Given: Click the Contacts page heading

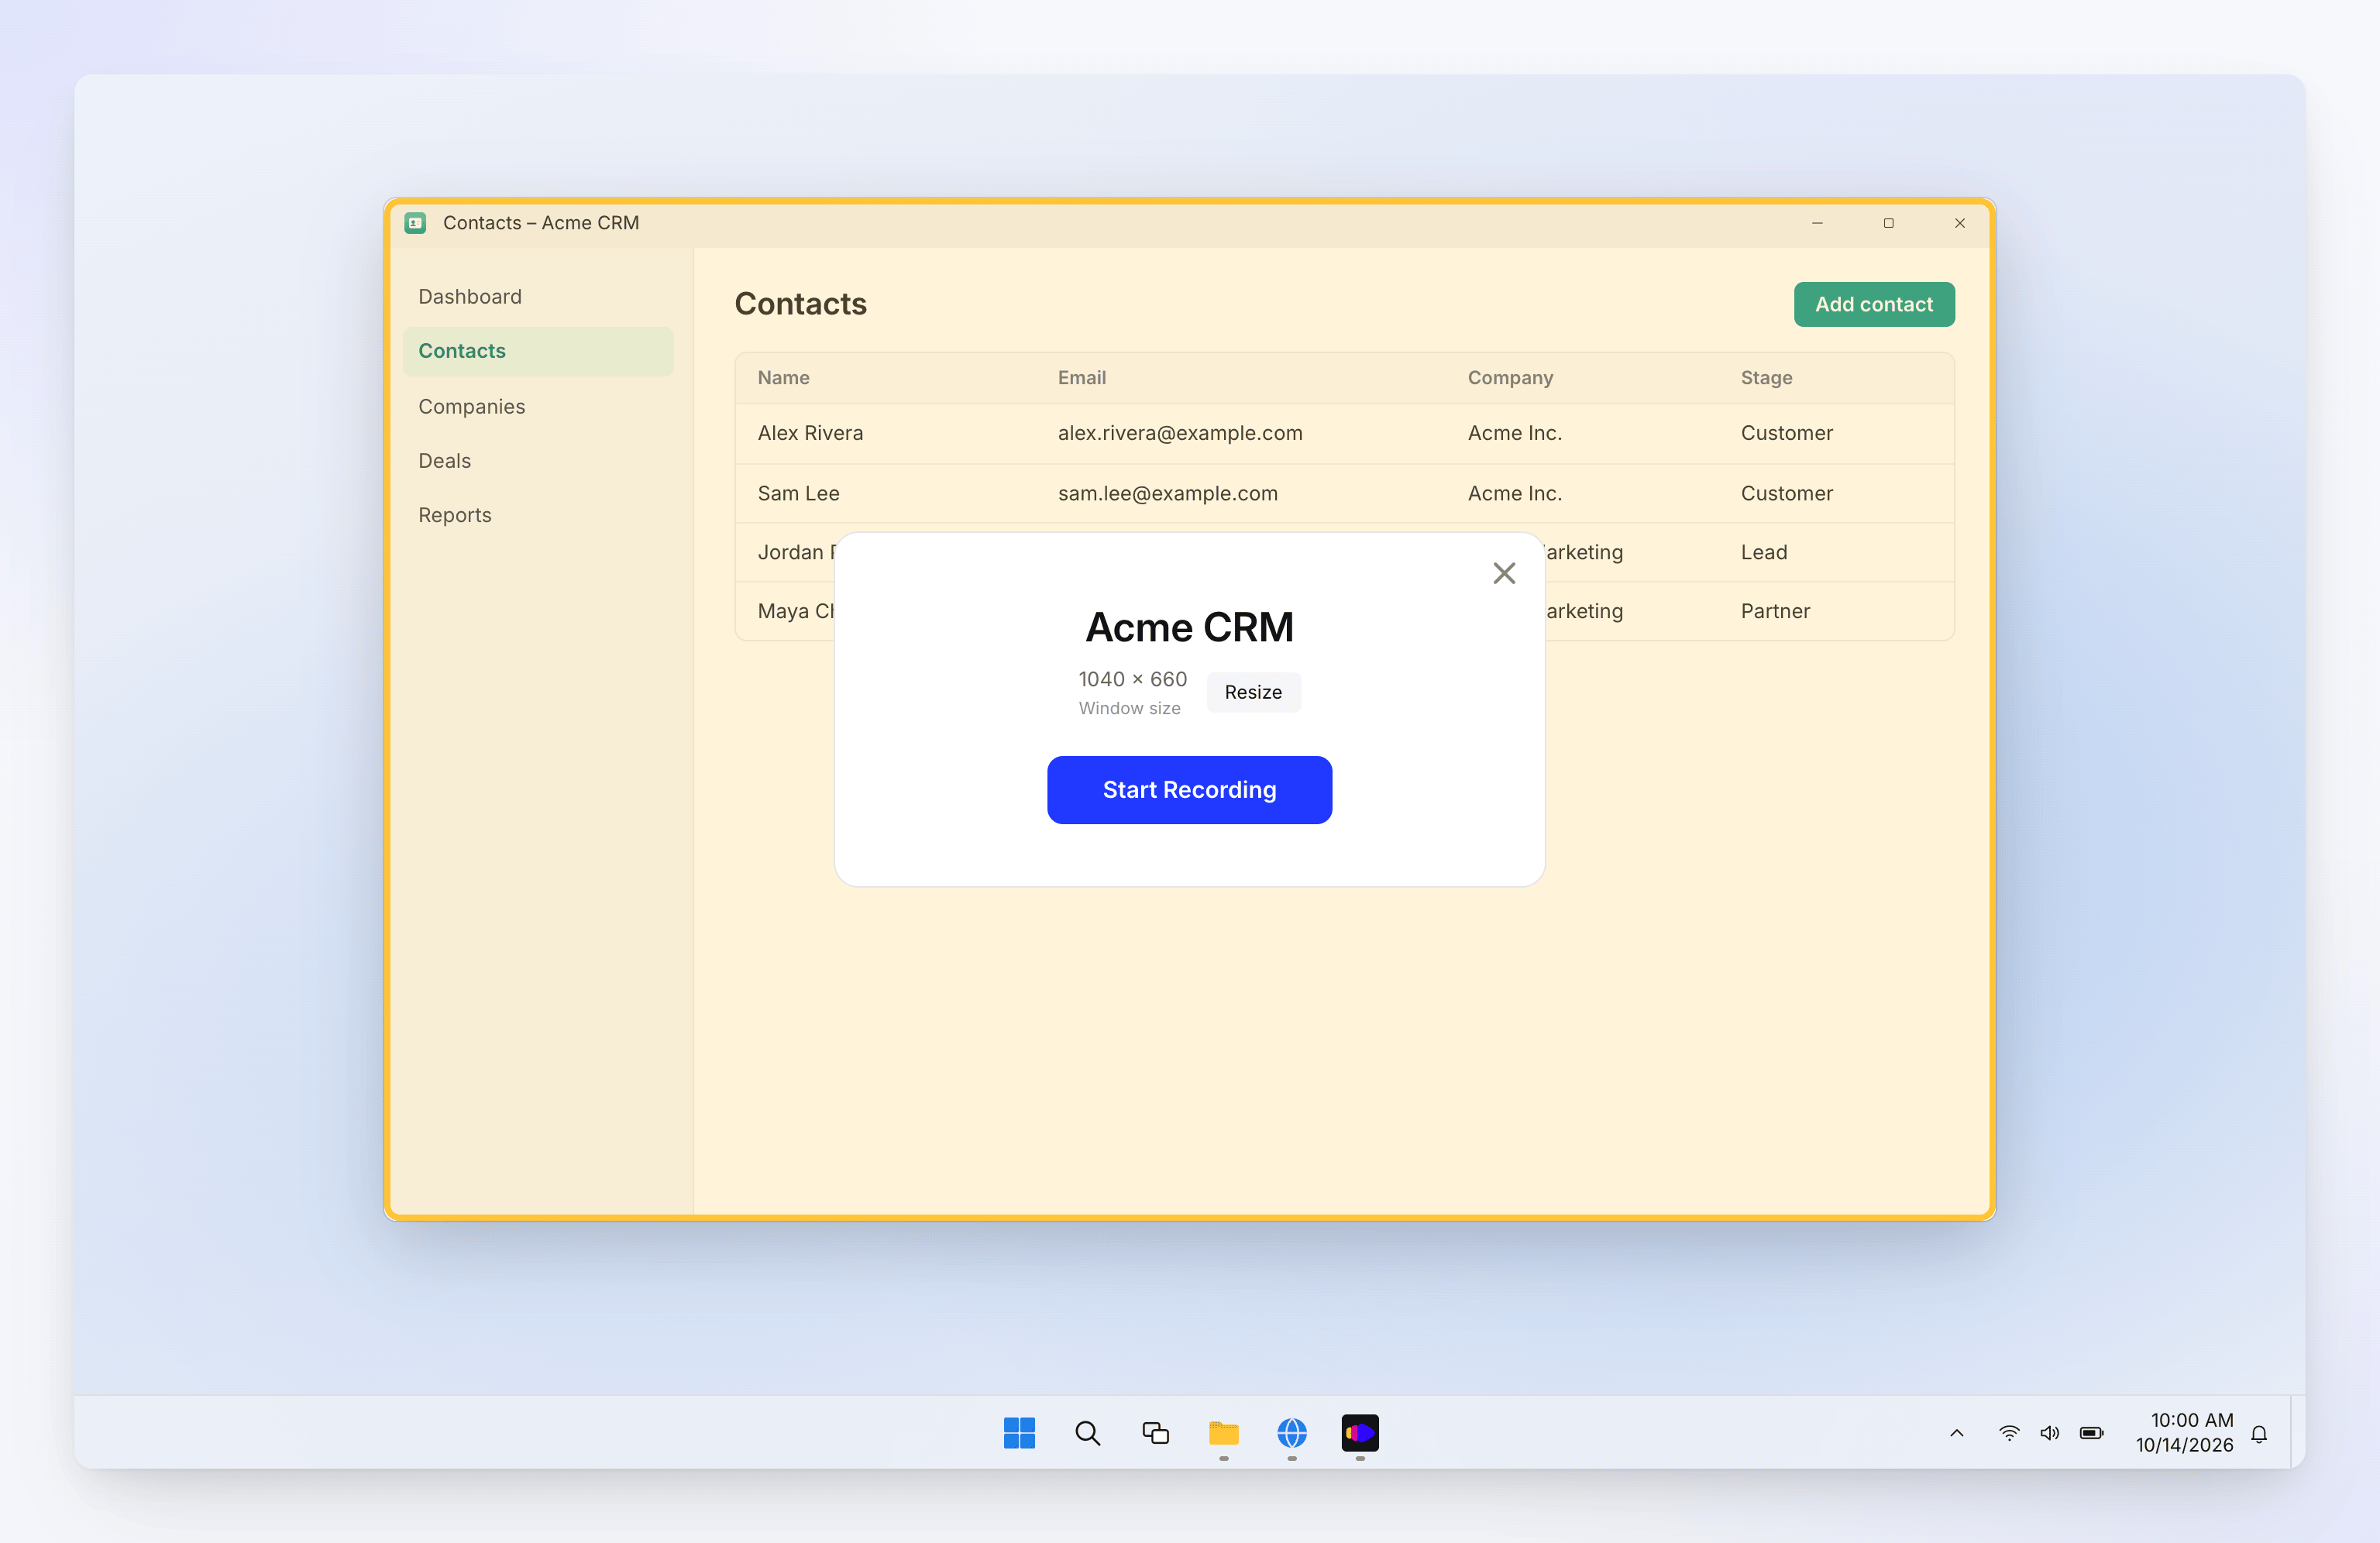Looking at the screenshot, I should tap(800, 304).
